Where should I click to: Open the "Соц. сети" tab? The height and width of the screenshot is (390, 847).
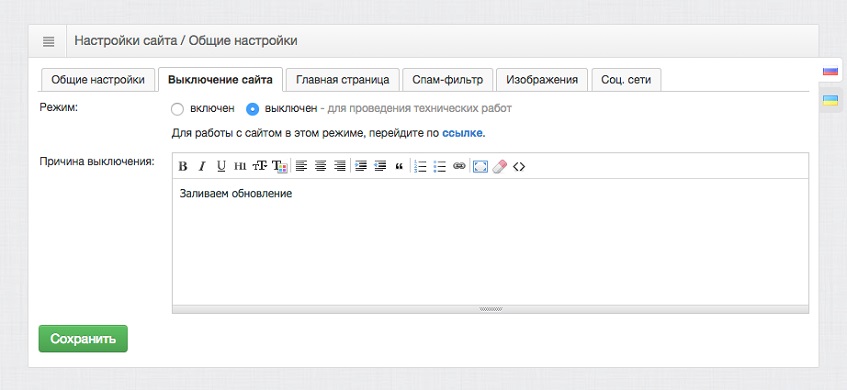click(x=626, y=80)
